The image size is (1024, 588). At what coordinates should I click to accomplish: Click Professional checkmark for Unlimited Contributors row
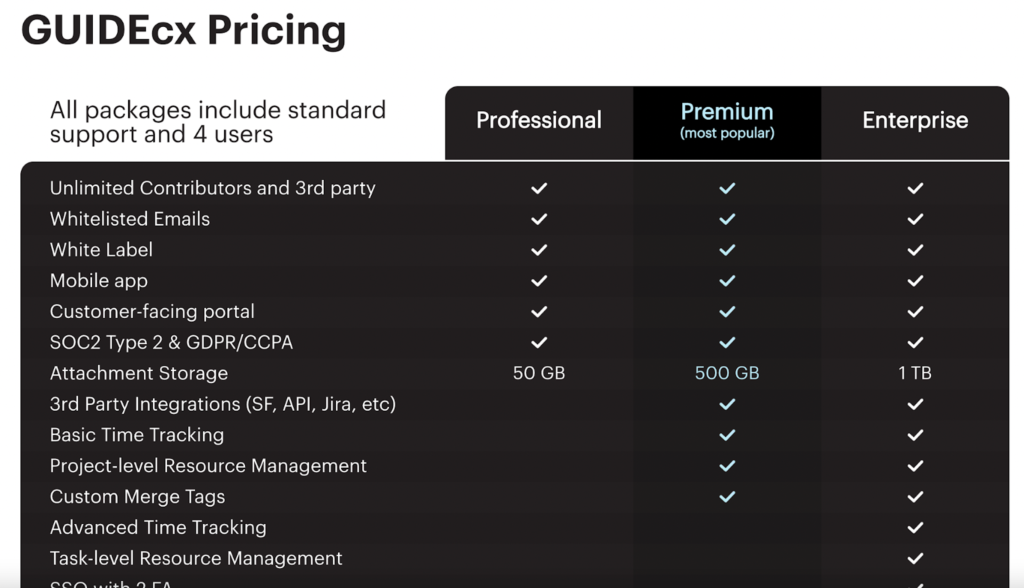(x=539, y=188)
